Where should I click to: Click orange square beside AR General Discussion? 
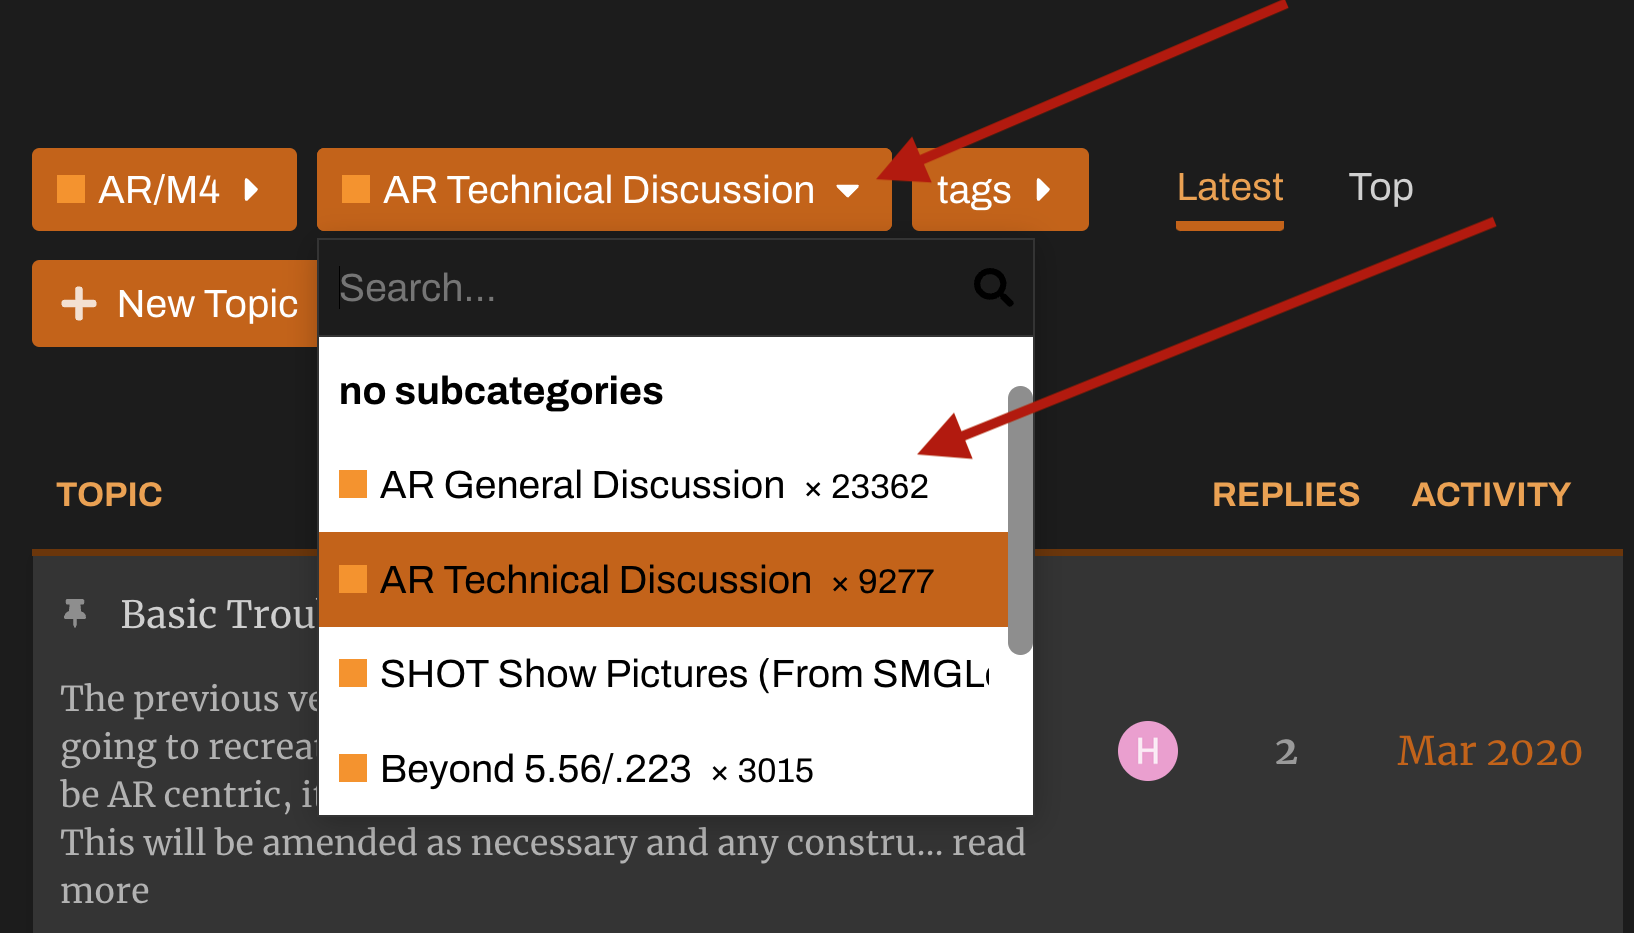pos(353,484)
